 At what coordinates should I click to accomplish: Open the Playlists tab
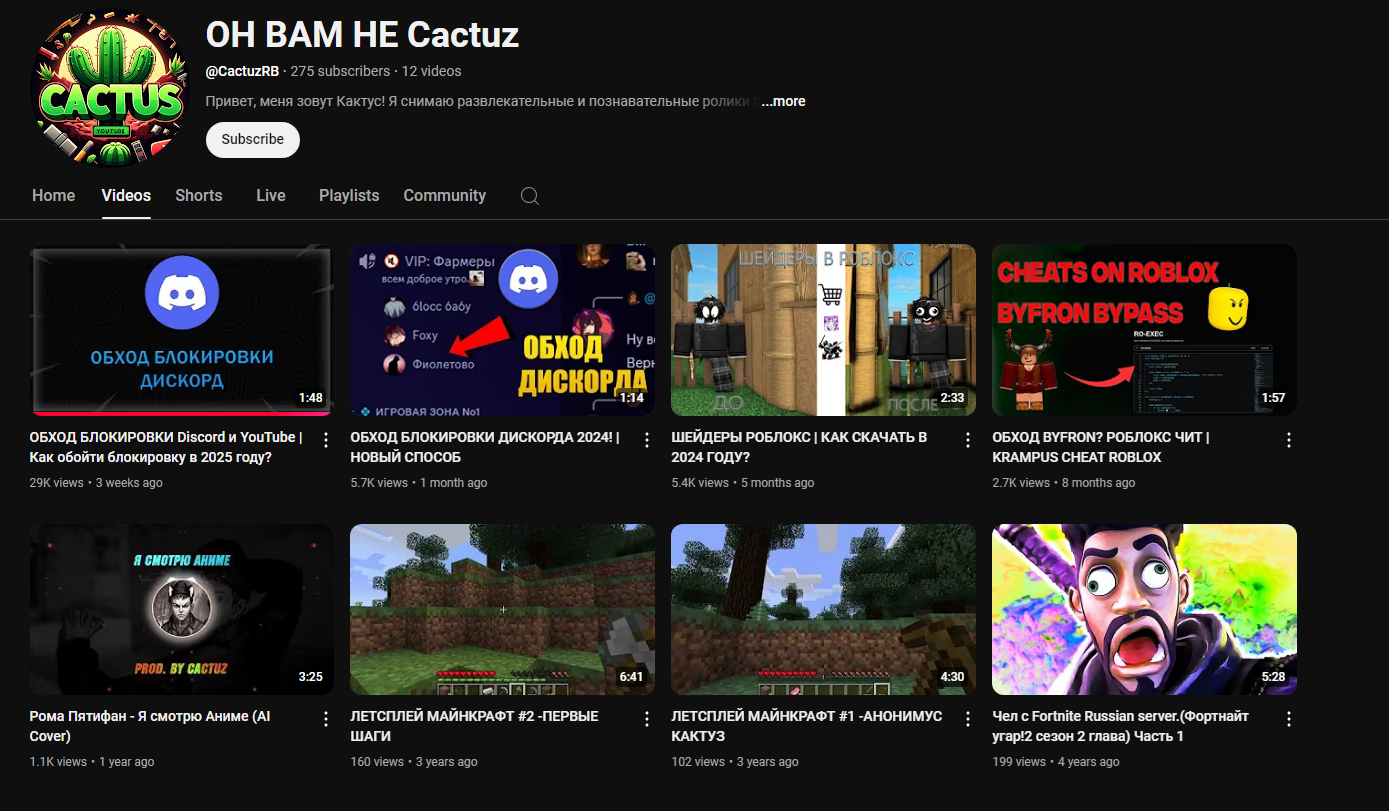pos(349,196)
